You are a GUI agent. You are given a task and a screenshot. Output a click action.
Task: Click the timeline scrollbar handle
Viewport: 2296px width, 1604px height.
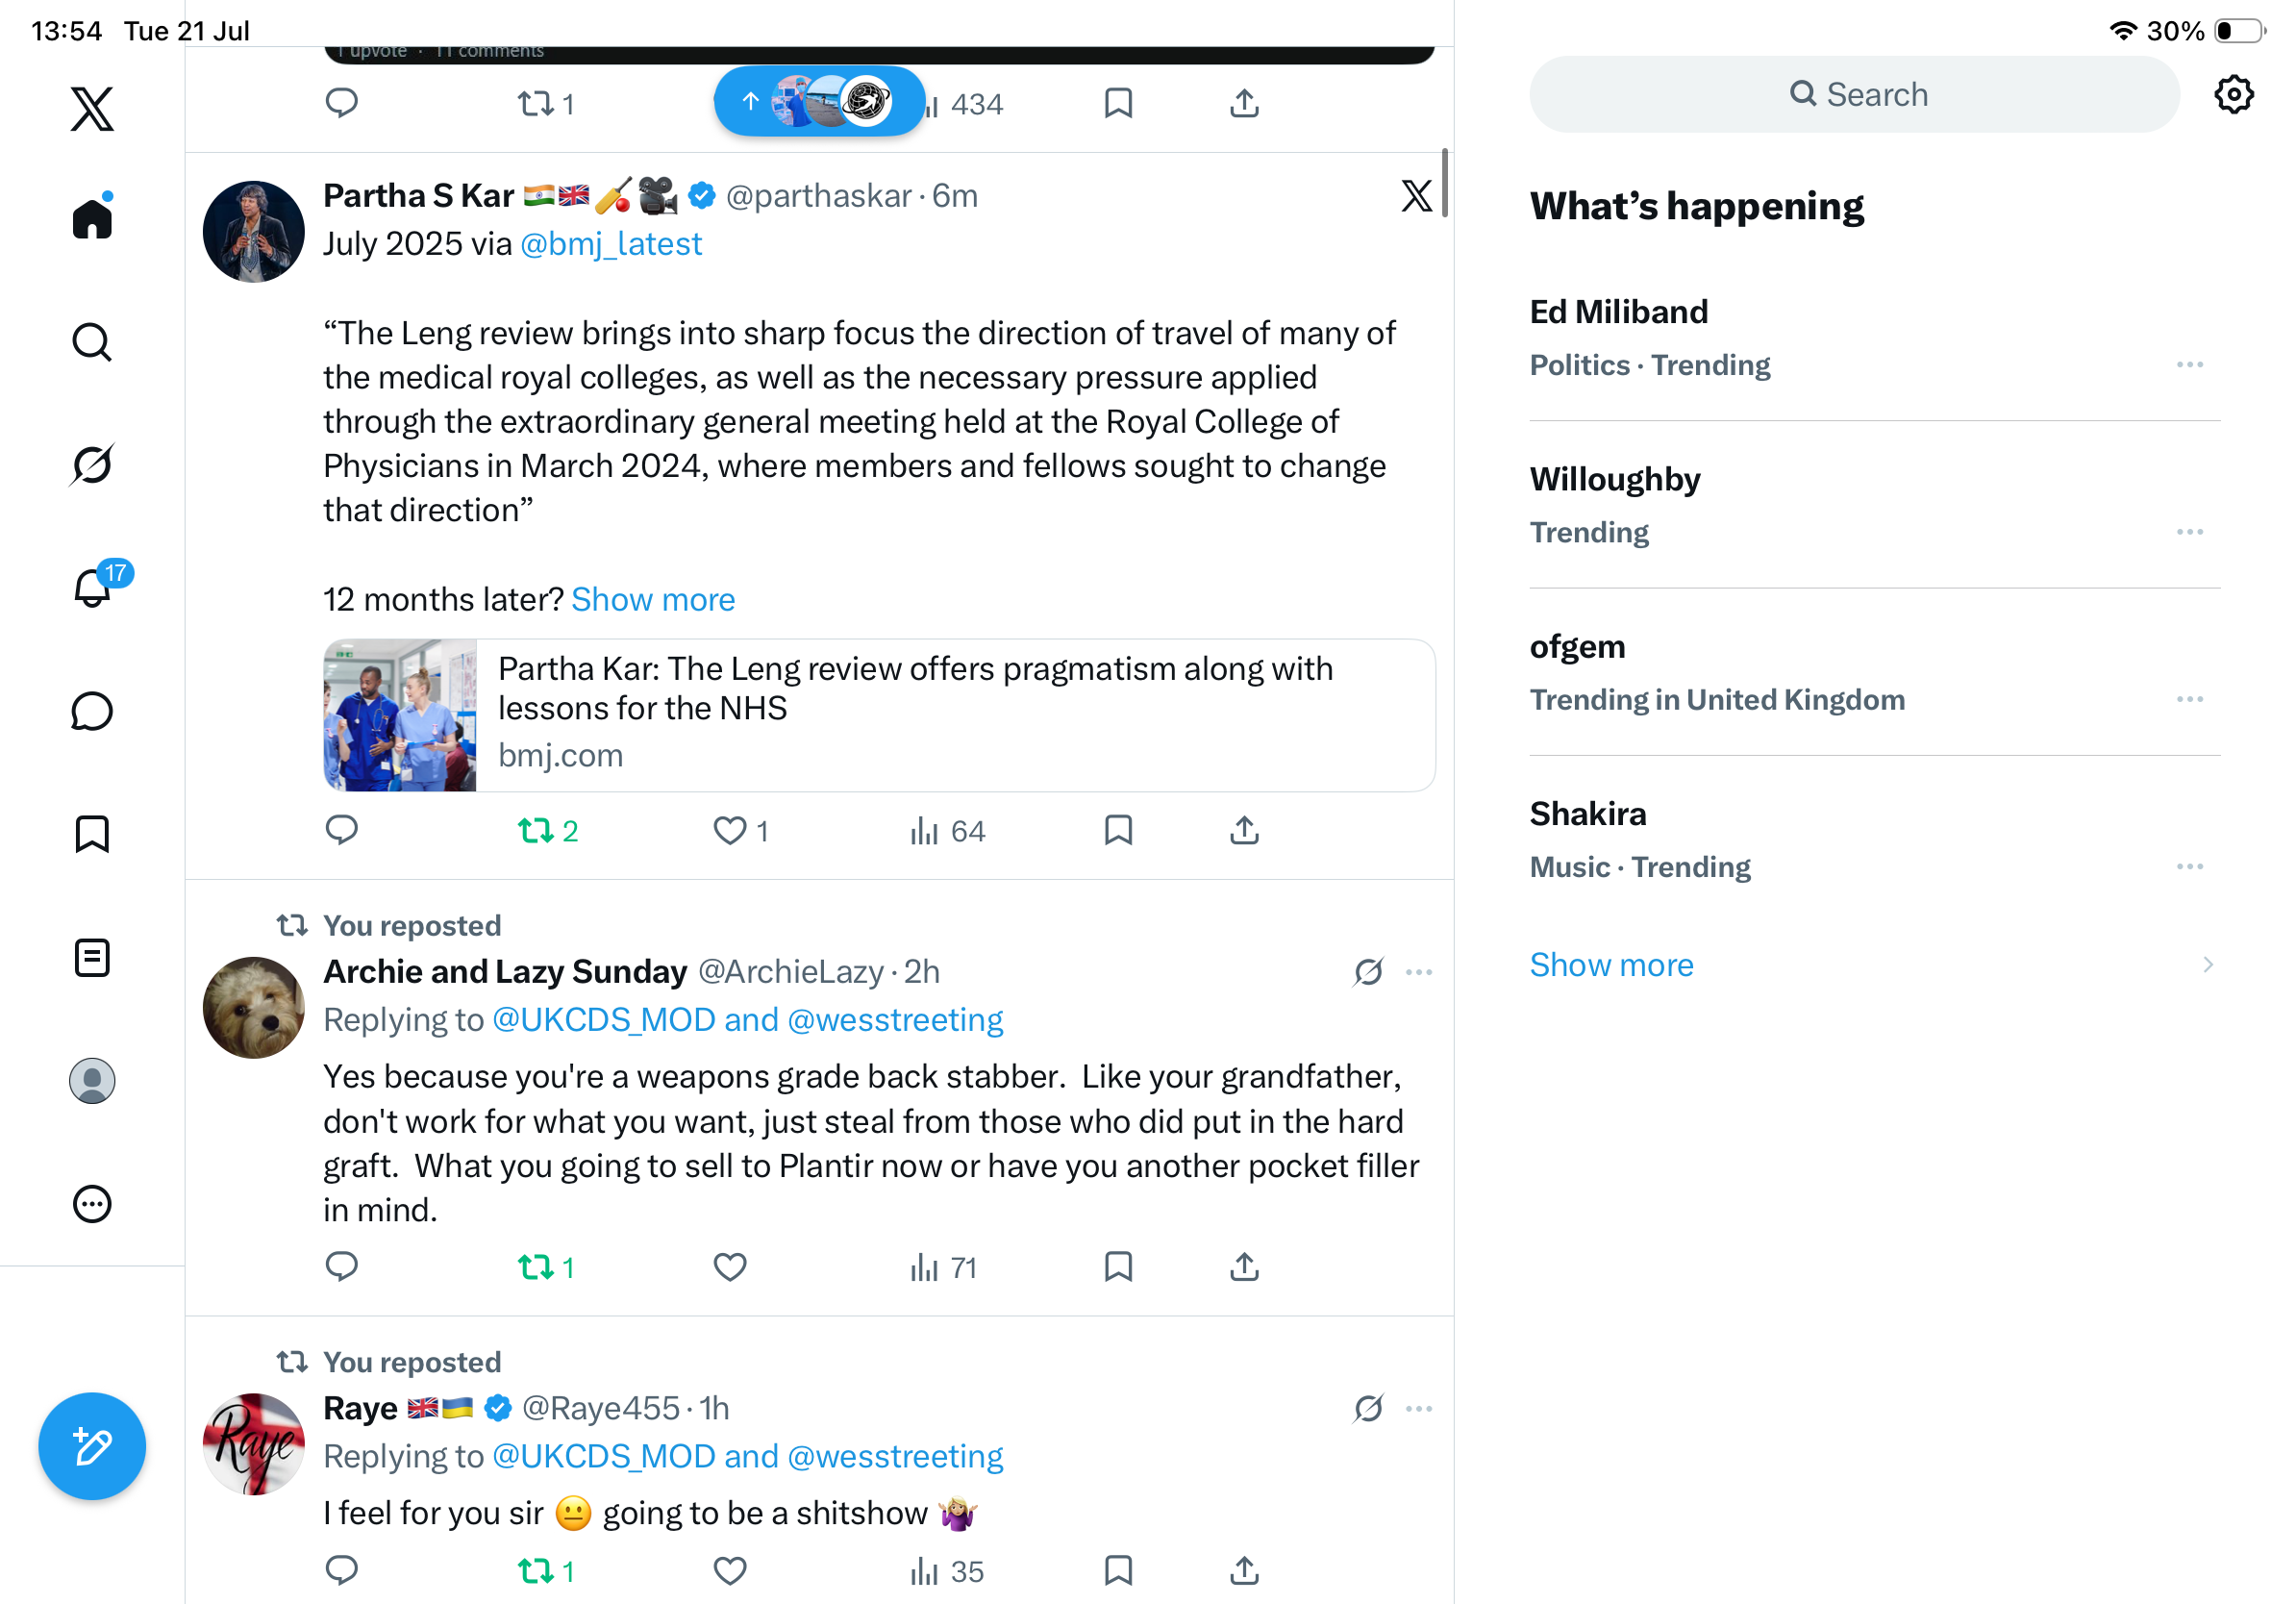(1445, 183)
